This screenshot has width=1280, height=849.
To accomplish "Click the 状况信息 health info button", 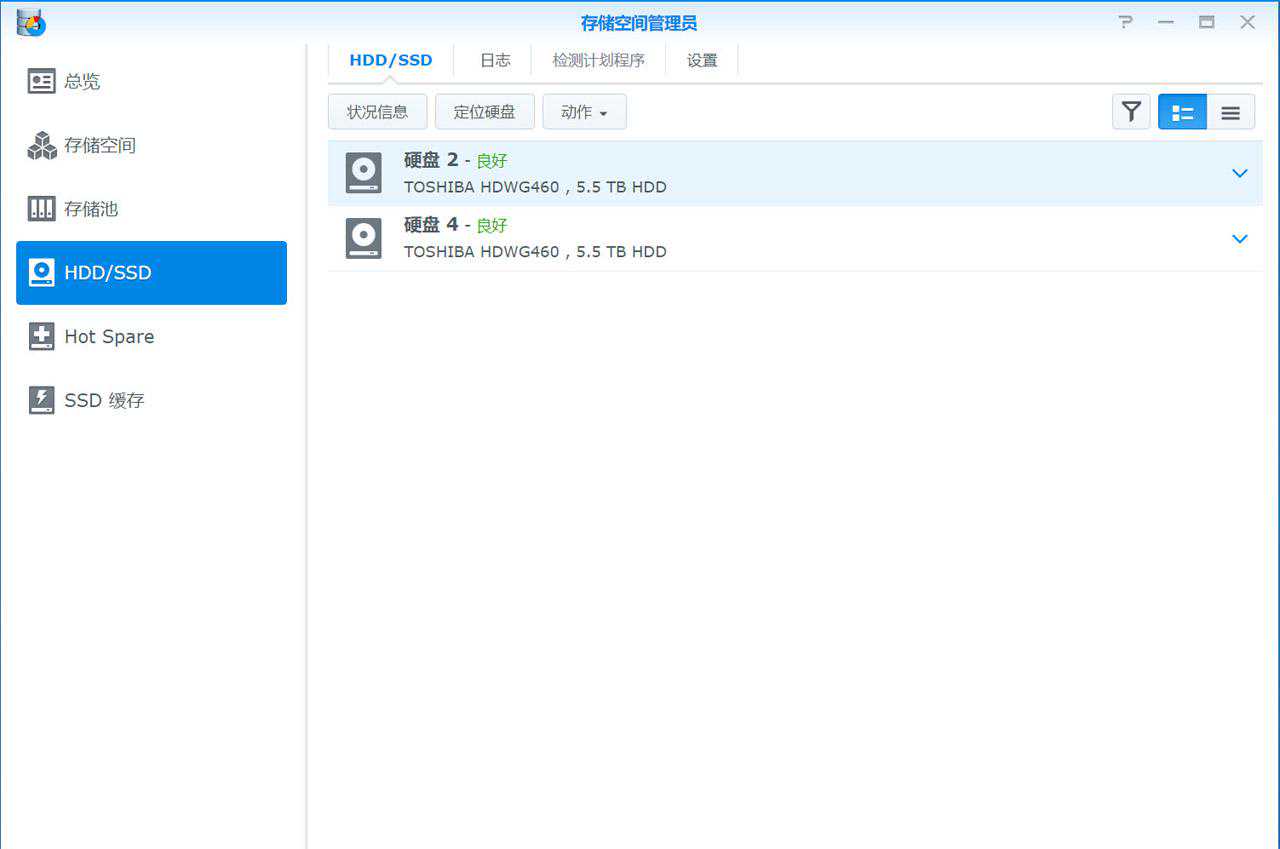I will click(377, 112).
